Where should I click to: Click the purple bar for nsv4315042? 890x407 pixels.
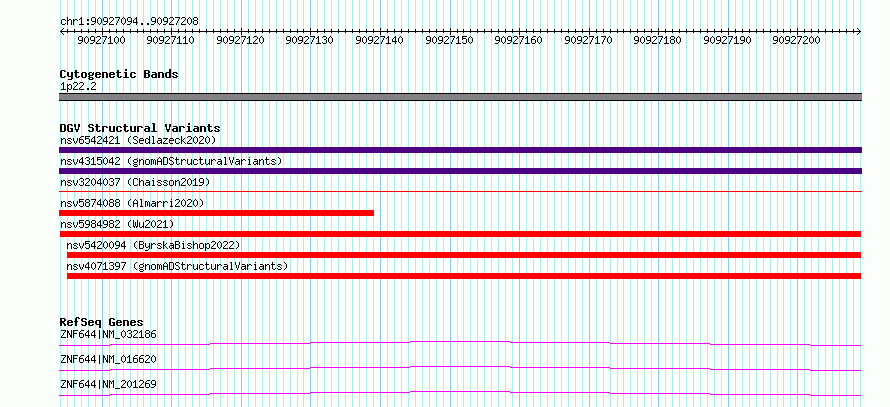[460, 171]
